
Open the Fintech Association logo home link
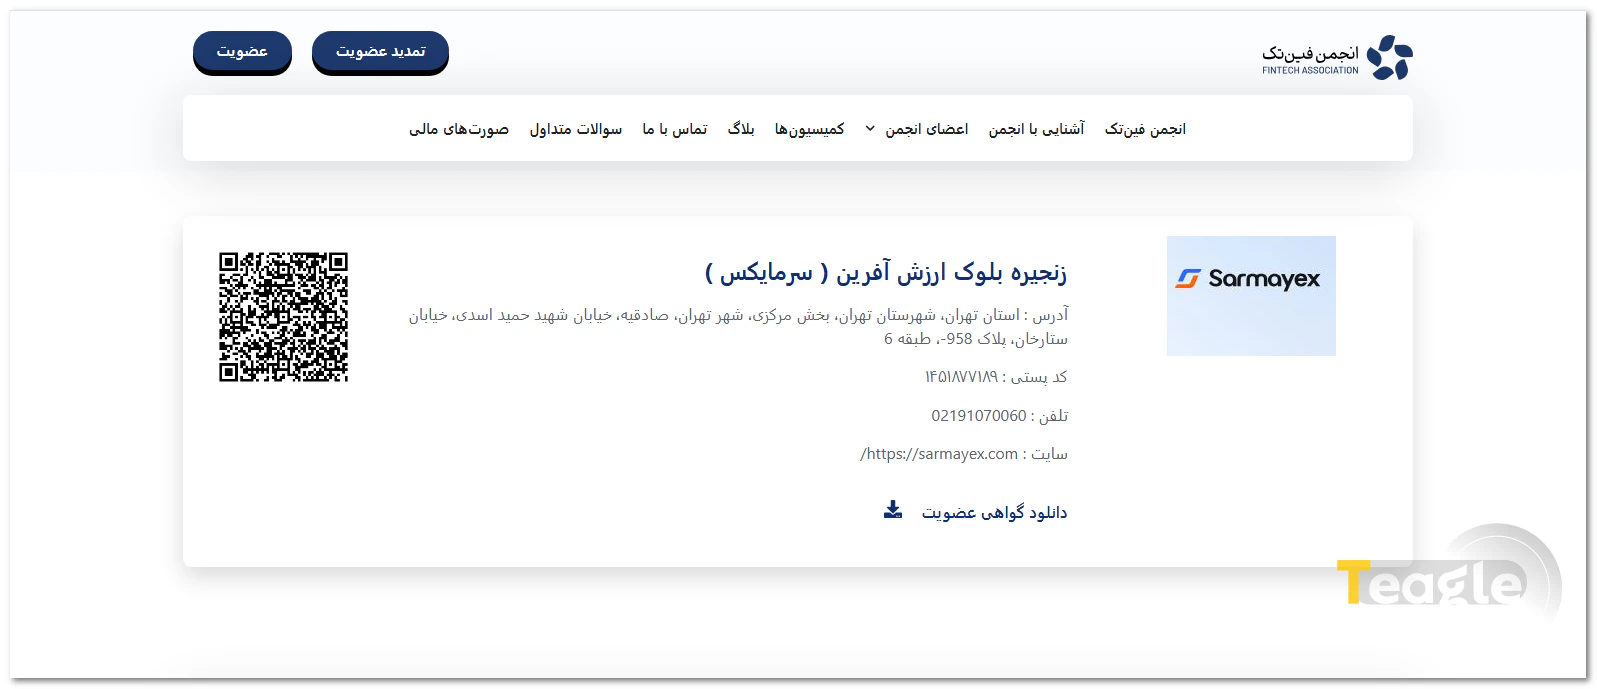[x=1337, y=58]
